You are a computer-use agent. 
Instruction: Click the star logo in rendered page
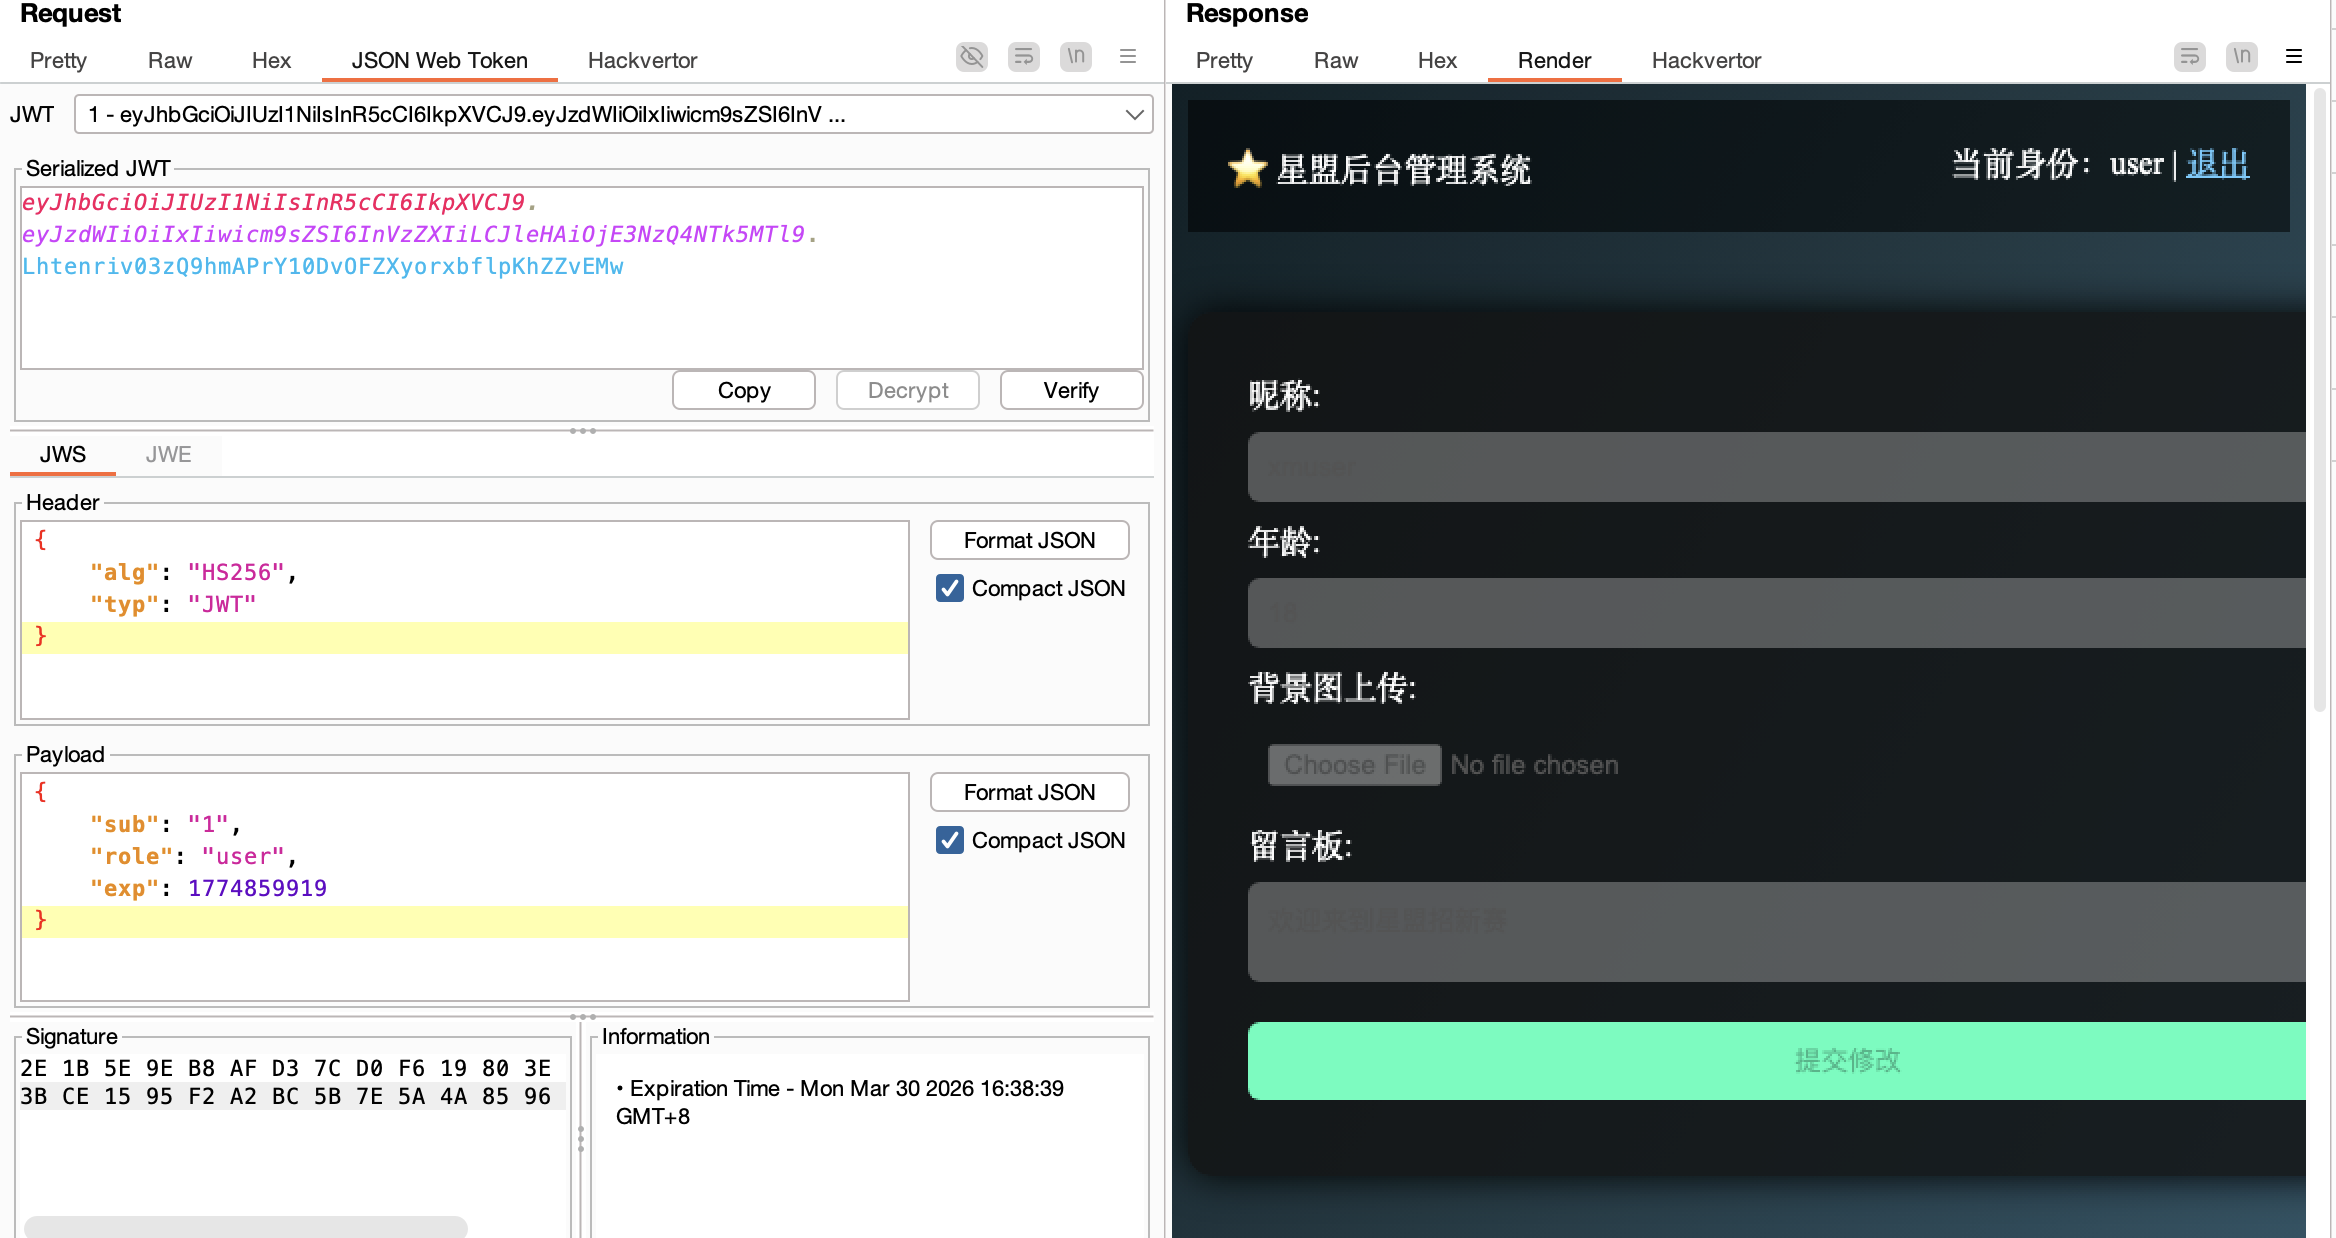pyautogui.click(x=1247, y=169)
